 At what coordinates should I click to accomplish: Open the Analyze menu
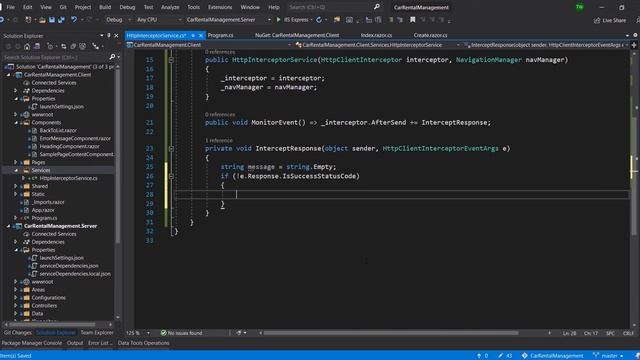pyautogui.click(x=170, y=7)
